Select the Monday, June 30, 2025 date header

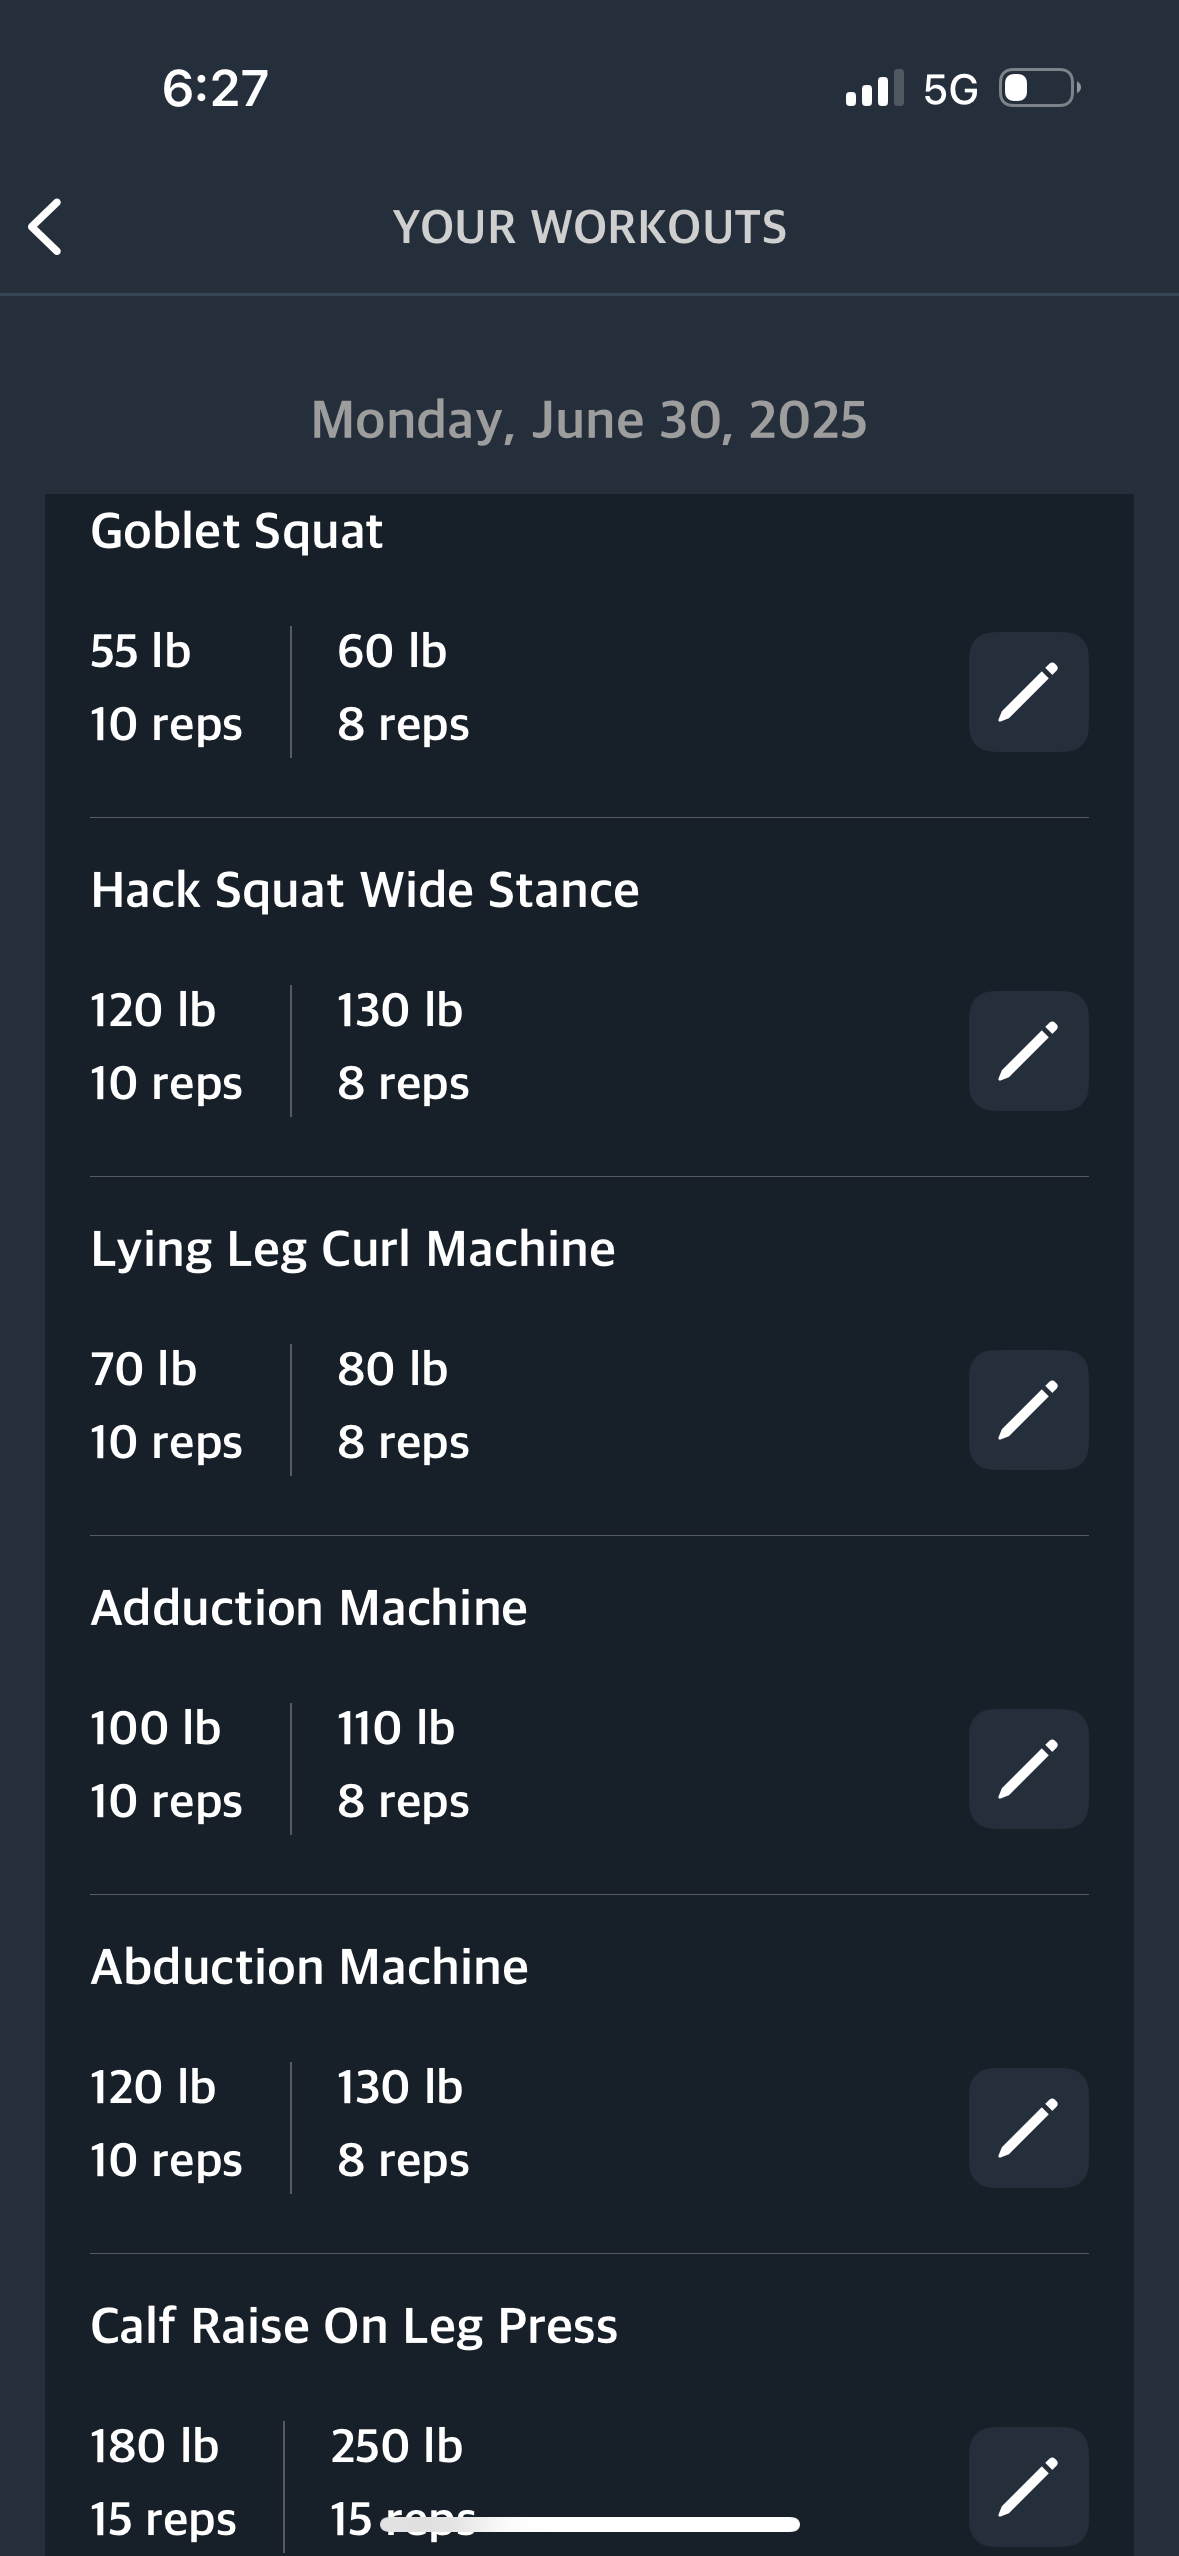coord(589,420)
